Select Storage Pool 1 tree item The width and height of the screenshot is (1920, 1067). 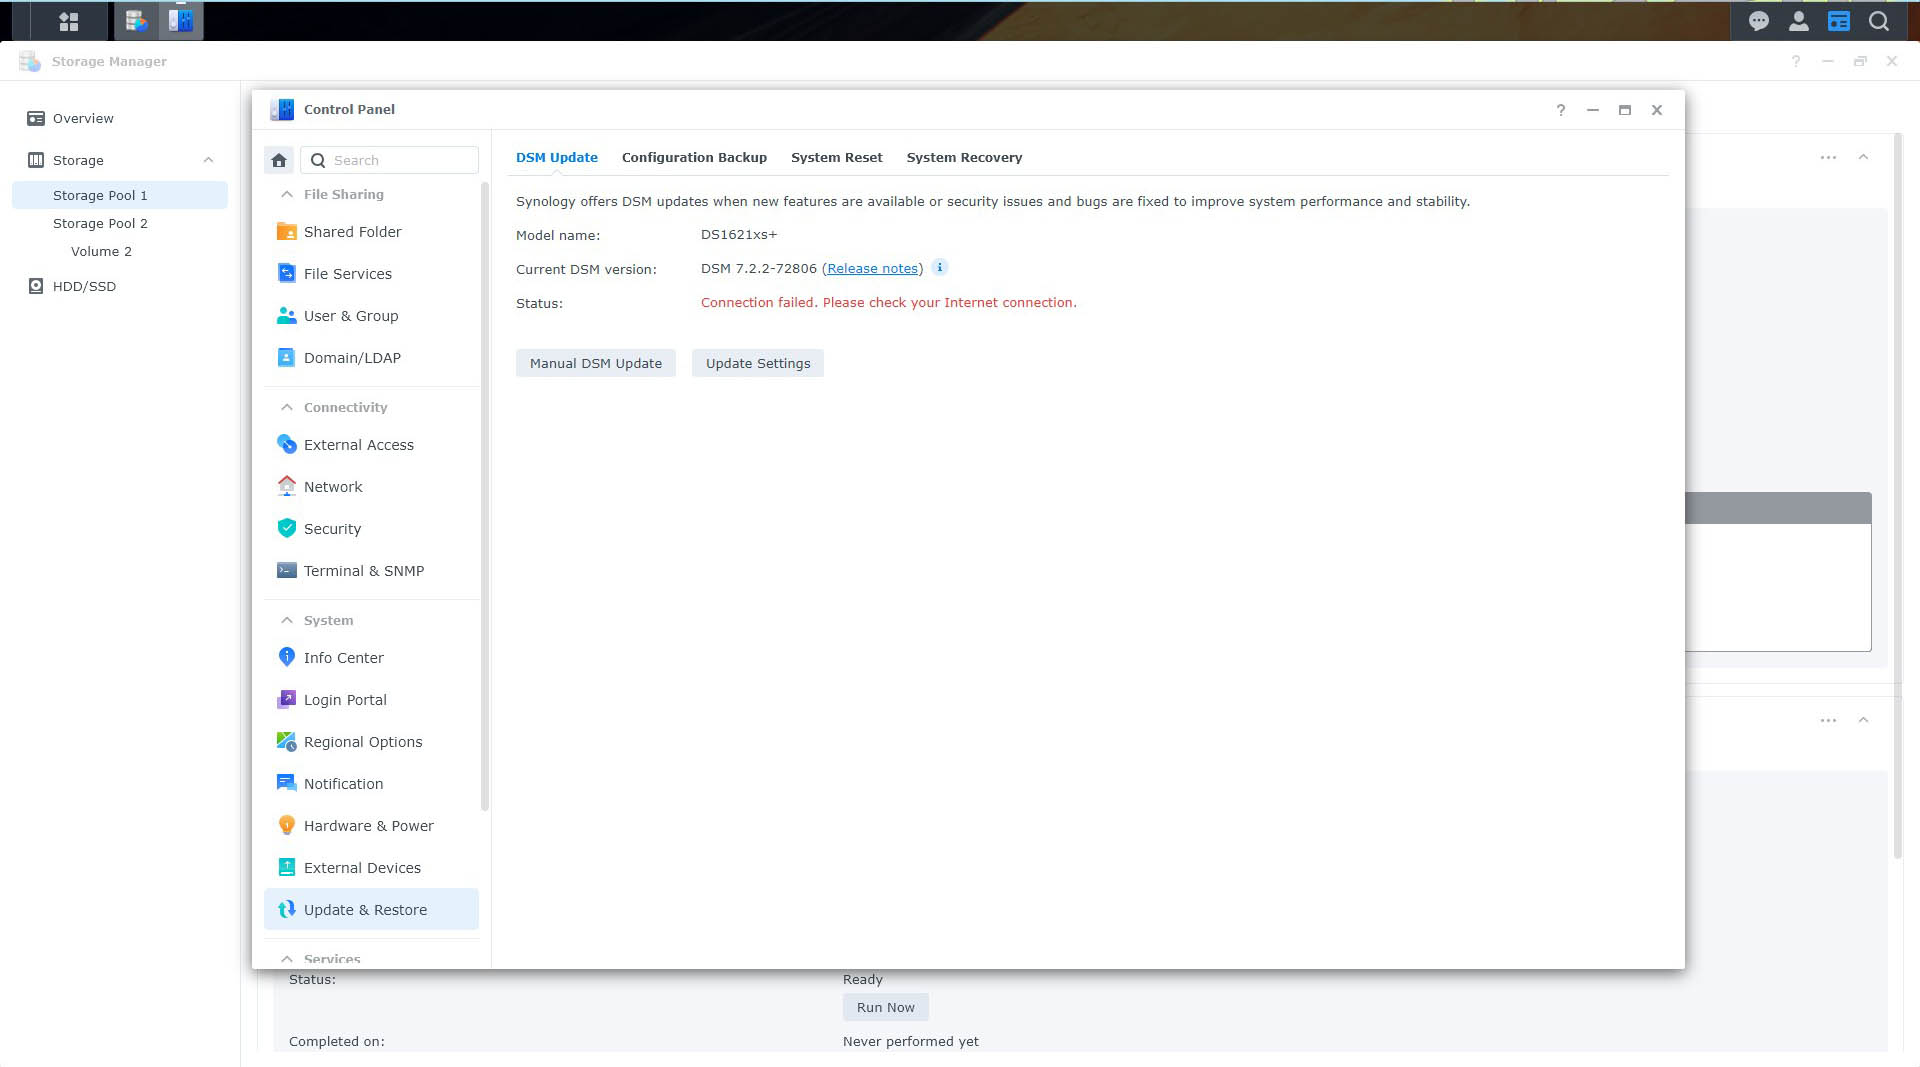pyautogui.click(x=120, y=195)
